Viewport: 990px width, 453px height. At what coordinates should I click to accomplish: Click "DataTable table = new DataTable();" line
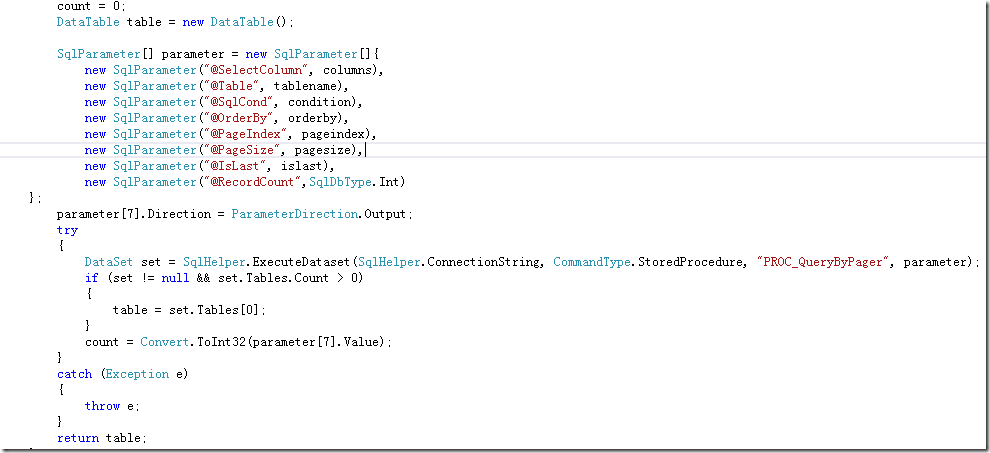tap(176, 22)
